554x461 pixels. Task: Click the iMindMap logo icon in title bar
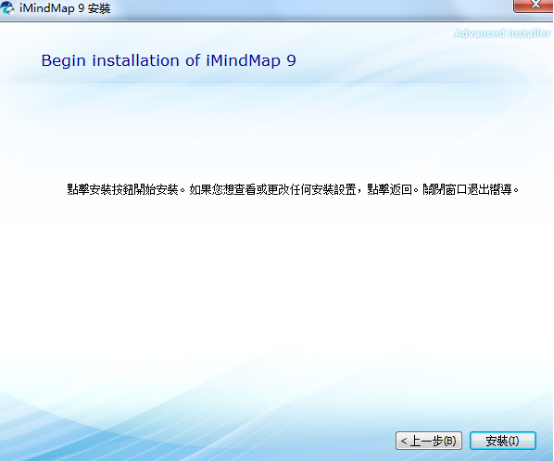7,8
